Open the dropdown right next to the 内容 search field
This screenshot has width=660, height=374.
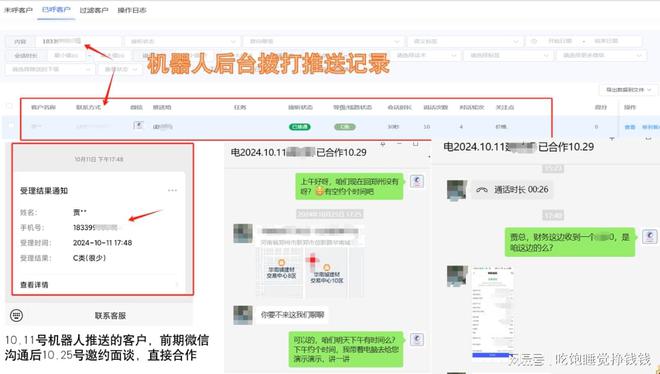[183, 41]
